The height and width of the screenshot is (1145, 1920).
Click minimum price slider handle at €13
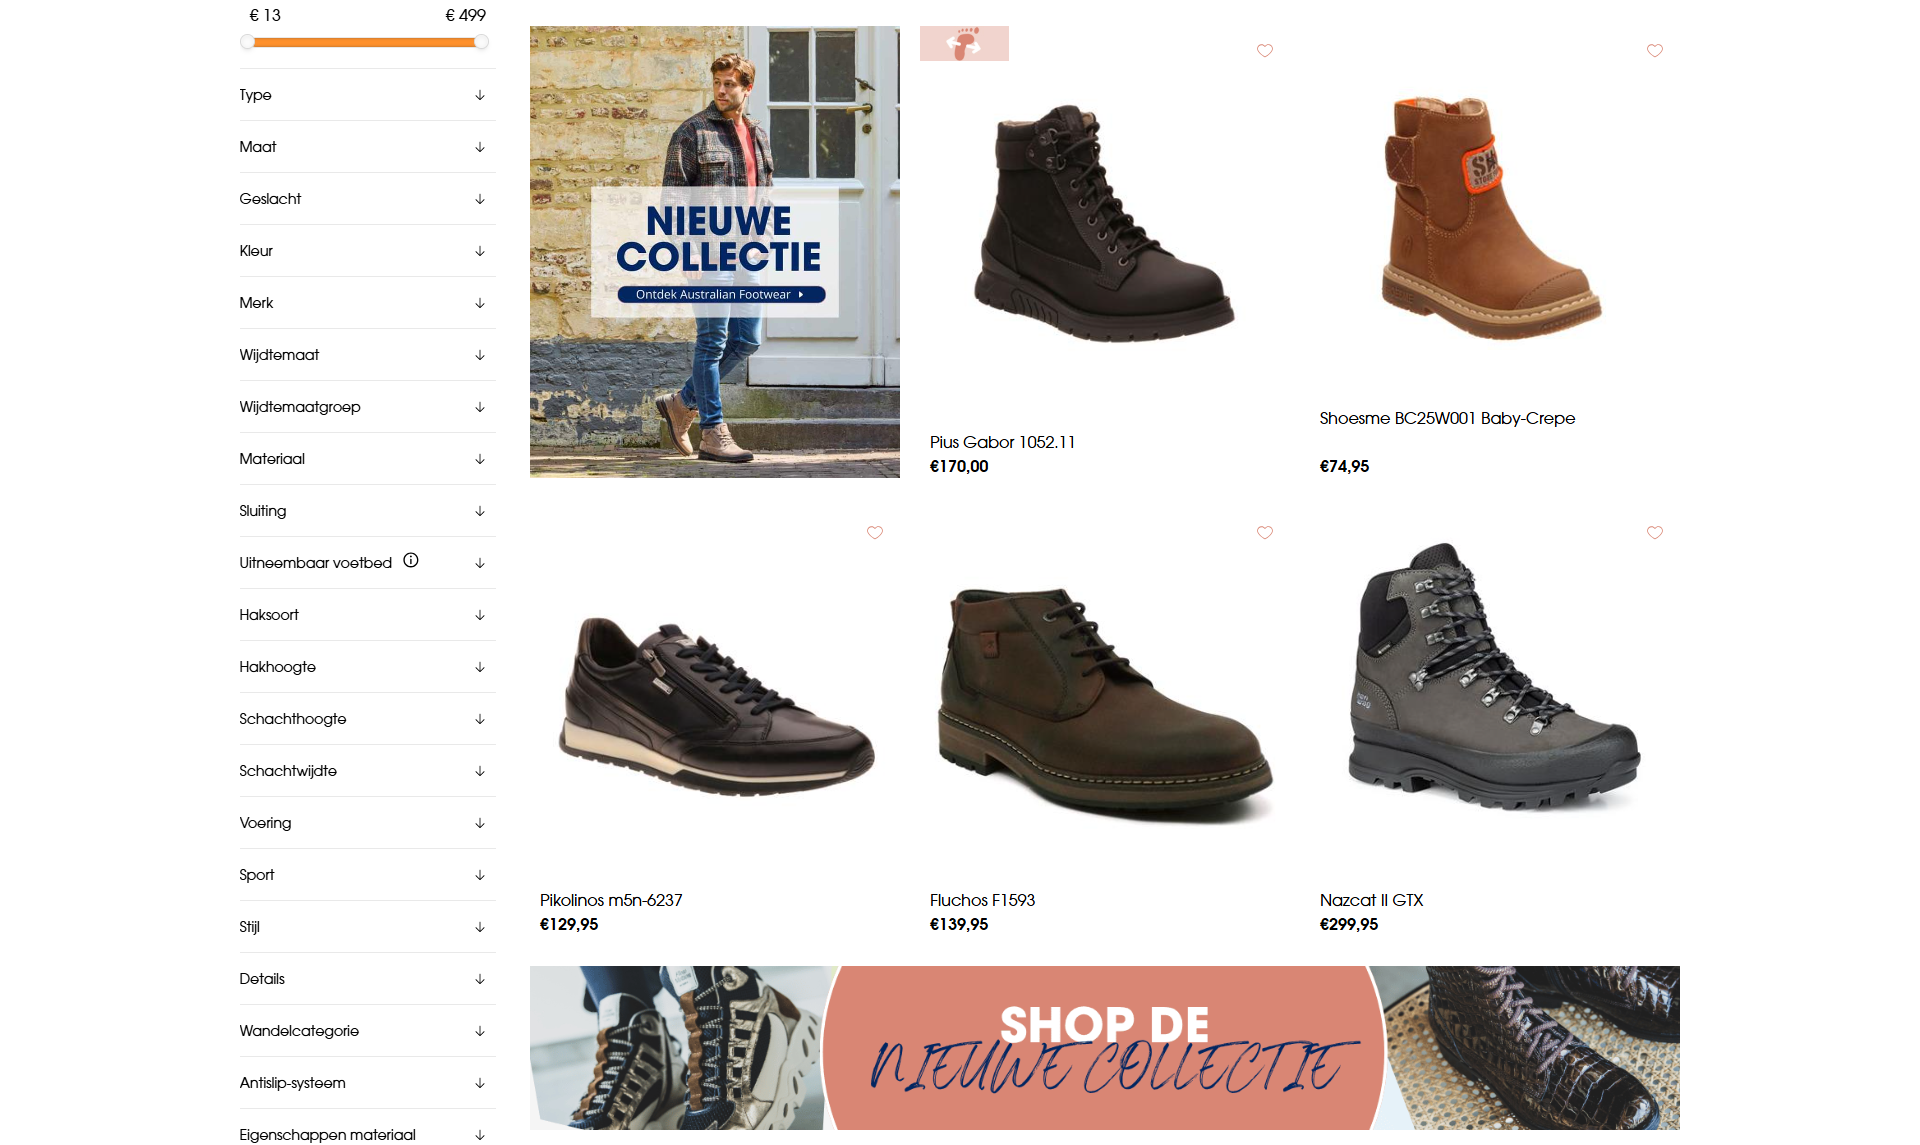[x=247, y=42]
